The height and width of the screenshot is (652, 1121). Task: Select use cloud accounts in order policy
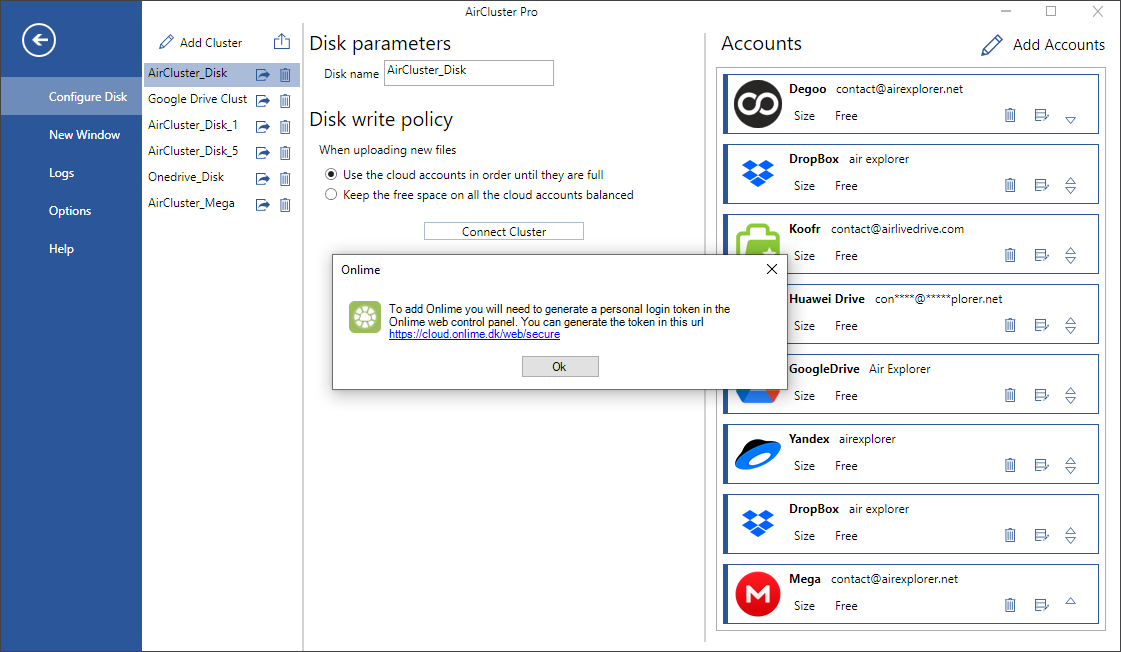point(331,173)
